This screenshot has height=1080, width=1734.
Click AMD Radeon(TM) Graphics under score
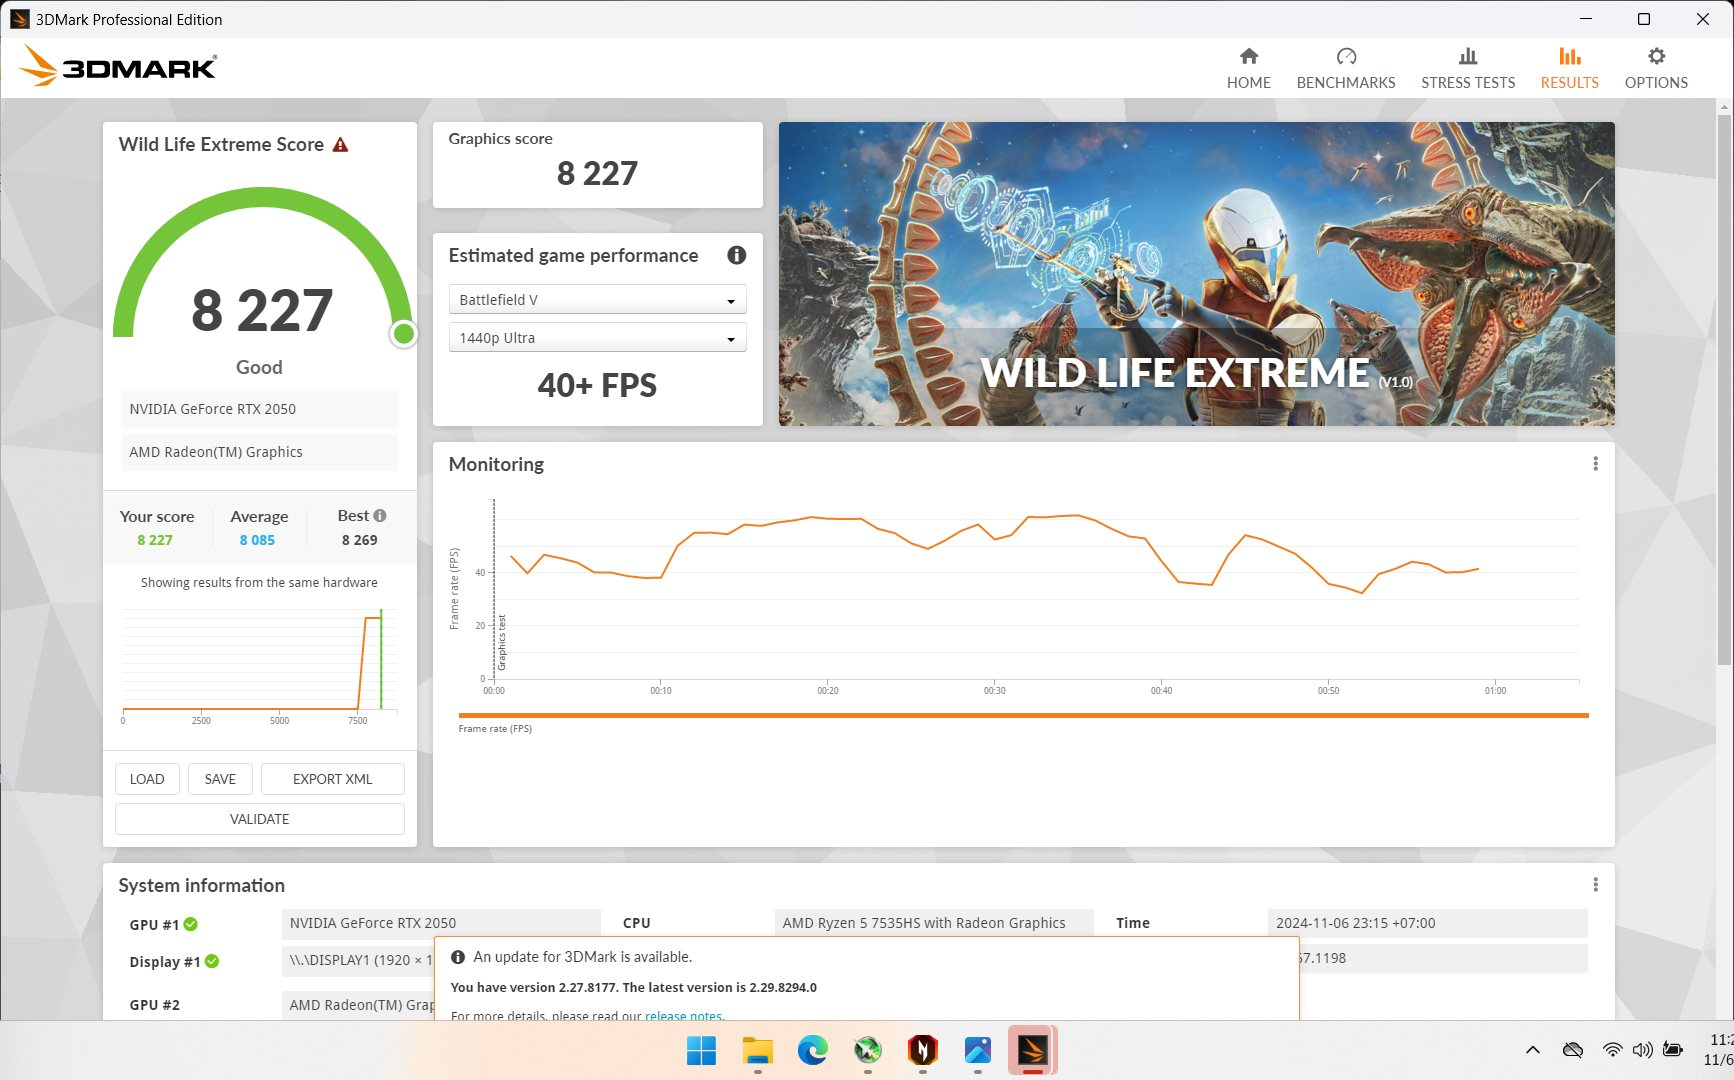click(259, 452)
